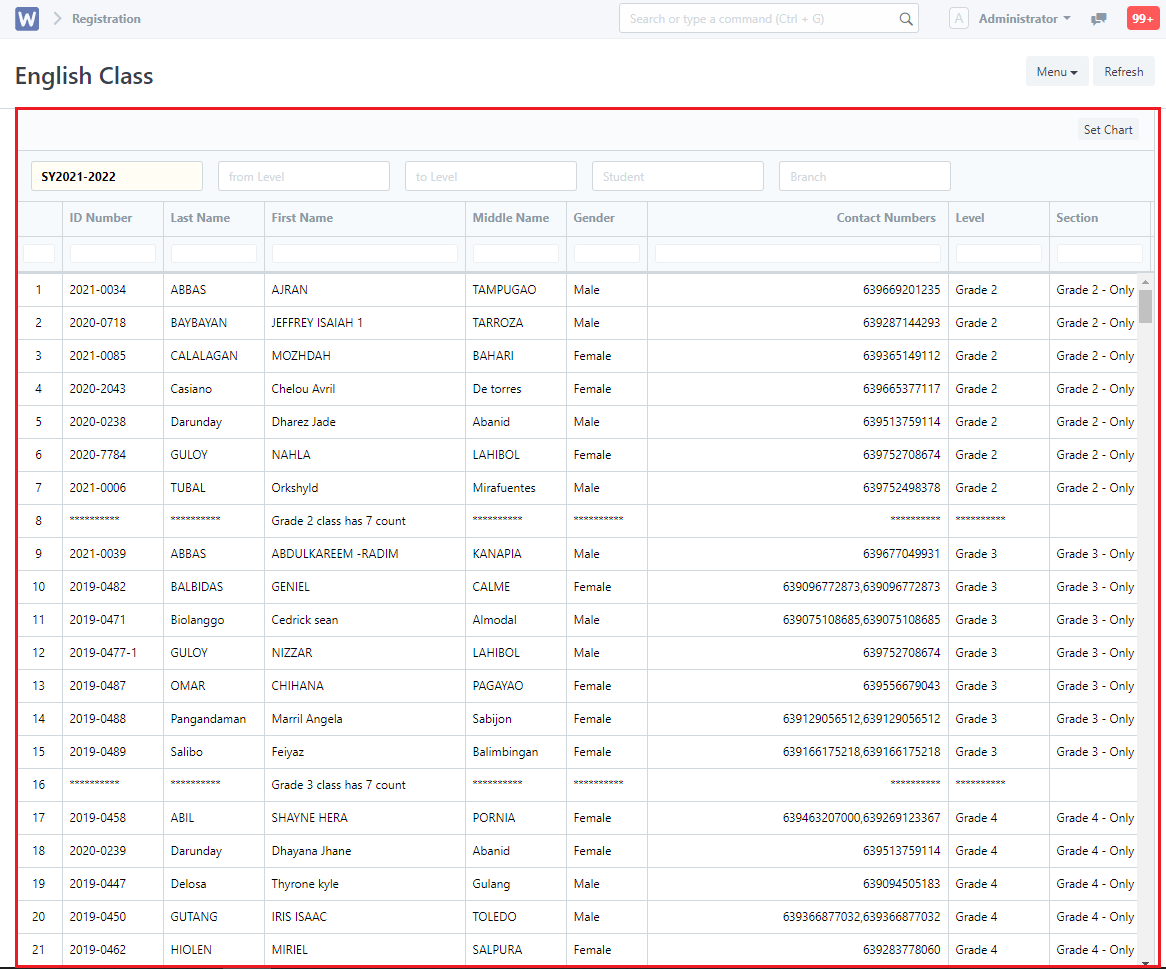Click the Last Name column filter box
The image size is (1166, 969).
[x=213, y=254]
